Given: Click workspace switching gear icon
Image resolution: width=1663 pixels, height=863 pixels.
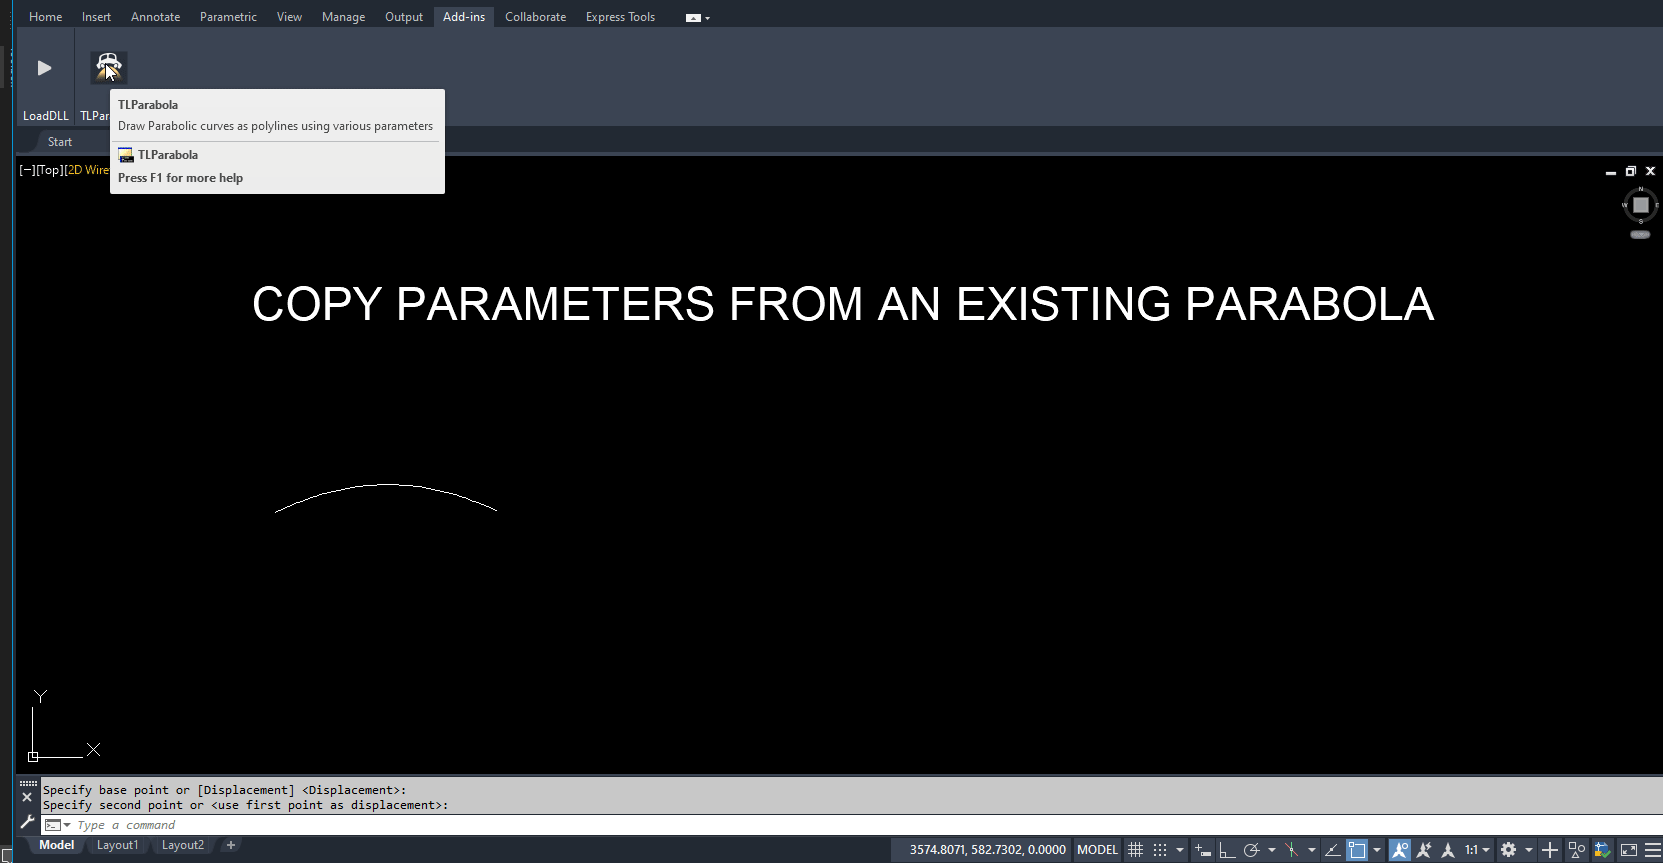Looking at the screenshot, I should (x=1509, y=850).
